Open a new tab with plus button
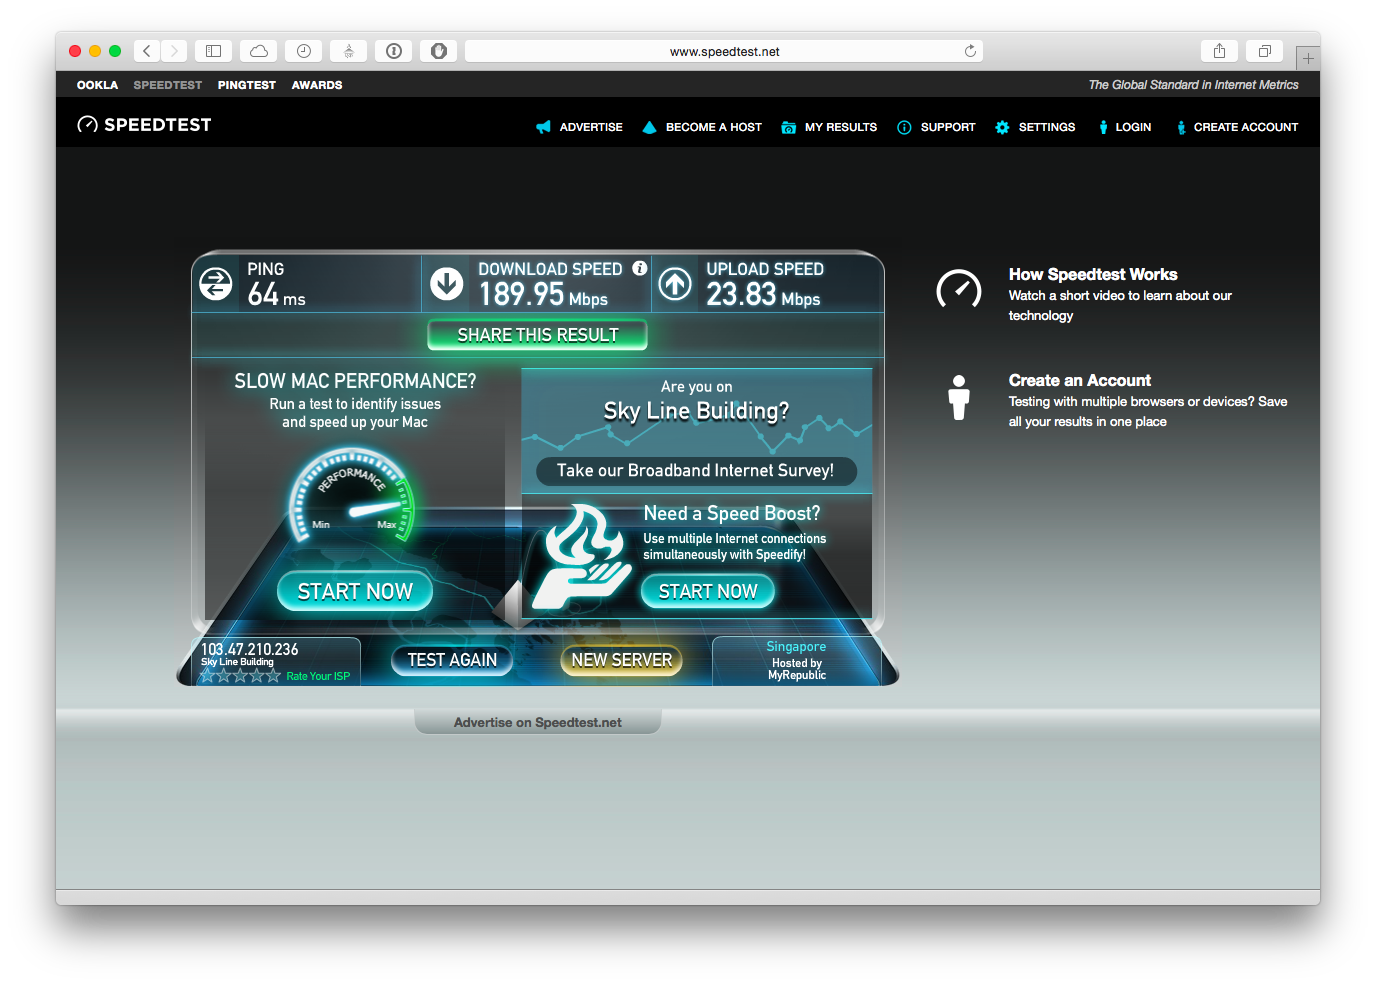 pos(1308,59)
